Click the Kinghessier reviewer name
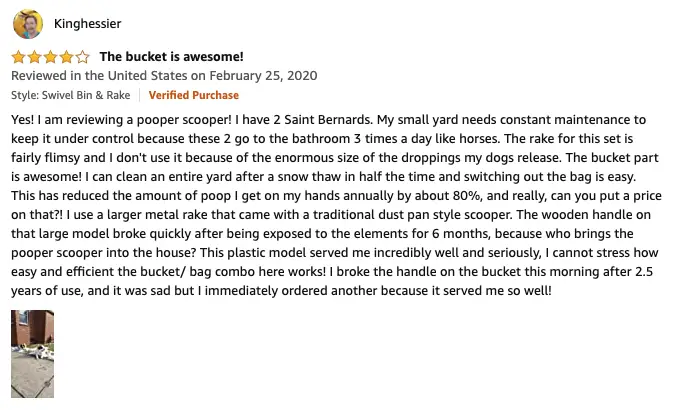Image resolution: width=678 pixels, height=410 pixels. coord(87,23)
